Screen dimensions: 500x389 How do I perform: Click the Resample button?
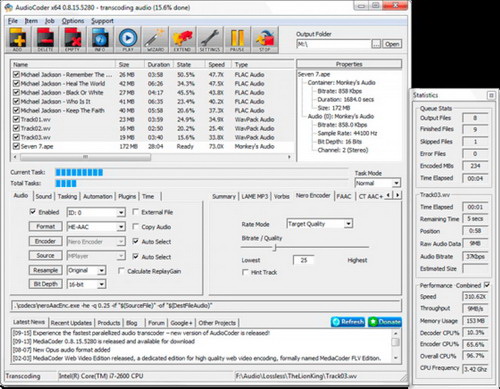pyautogui.click(x=45, y=270)
